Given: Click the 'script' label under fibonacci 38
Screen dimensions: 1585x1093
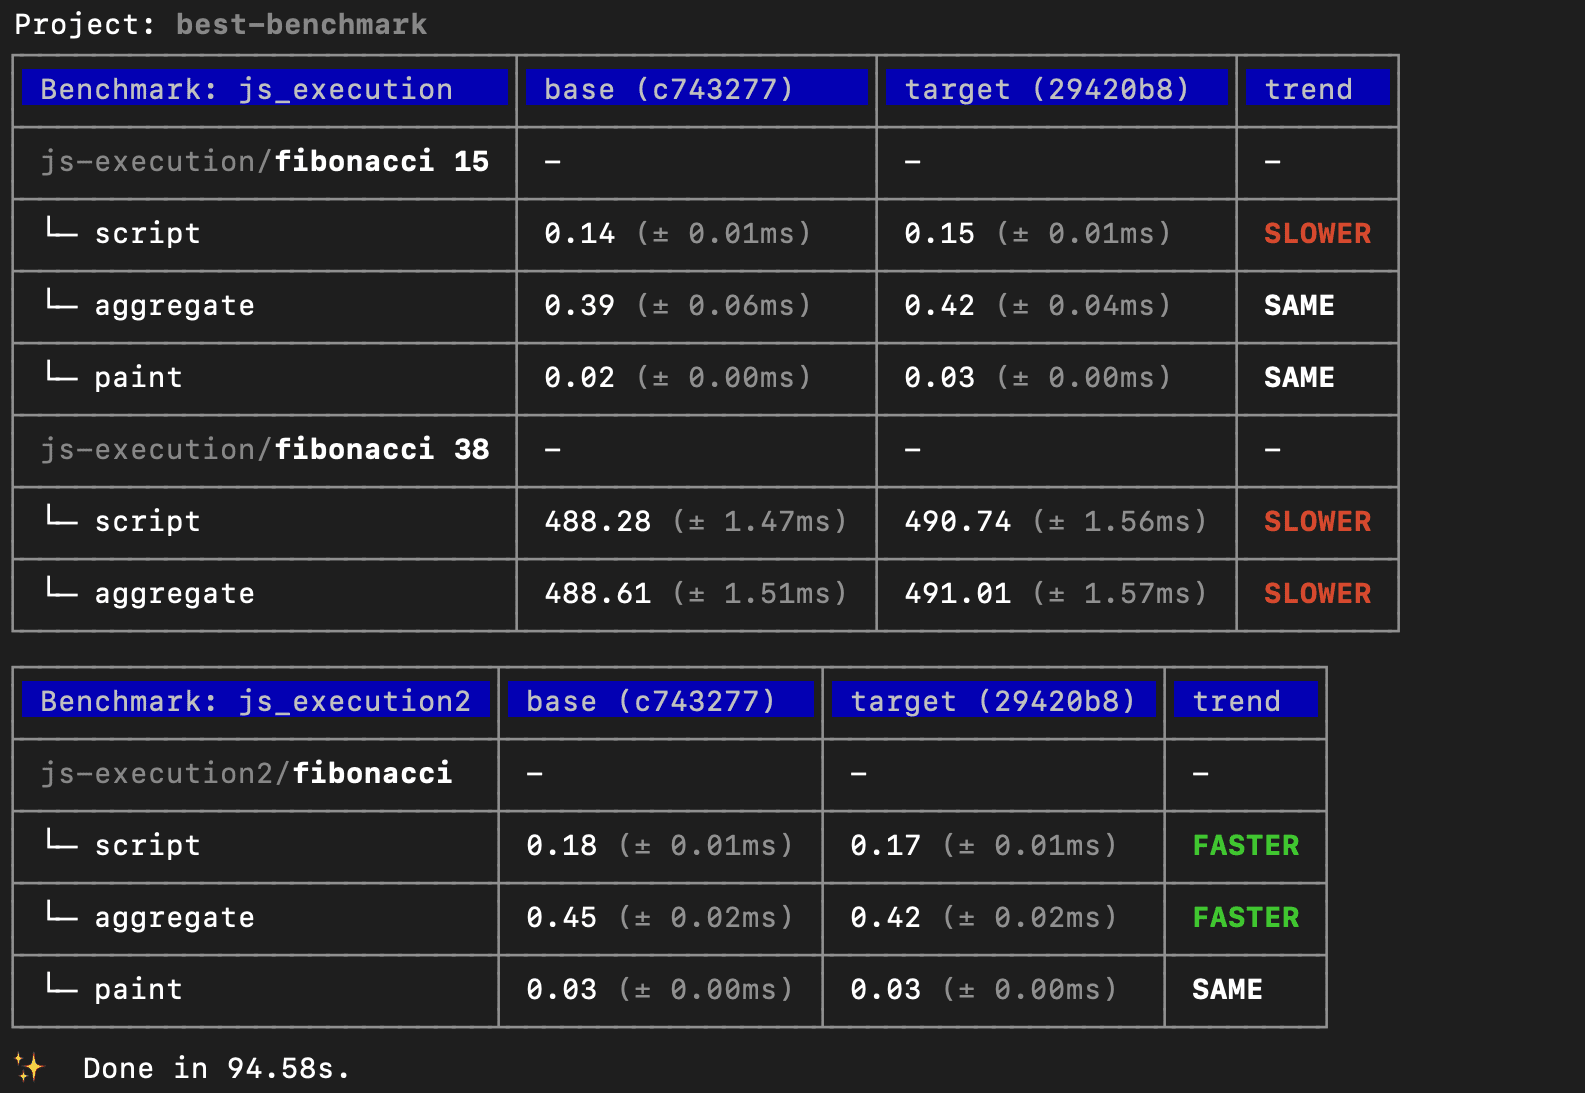Looking at the screenshot, I should [148, 522].
